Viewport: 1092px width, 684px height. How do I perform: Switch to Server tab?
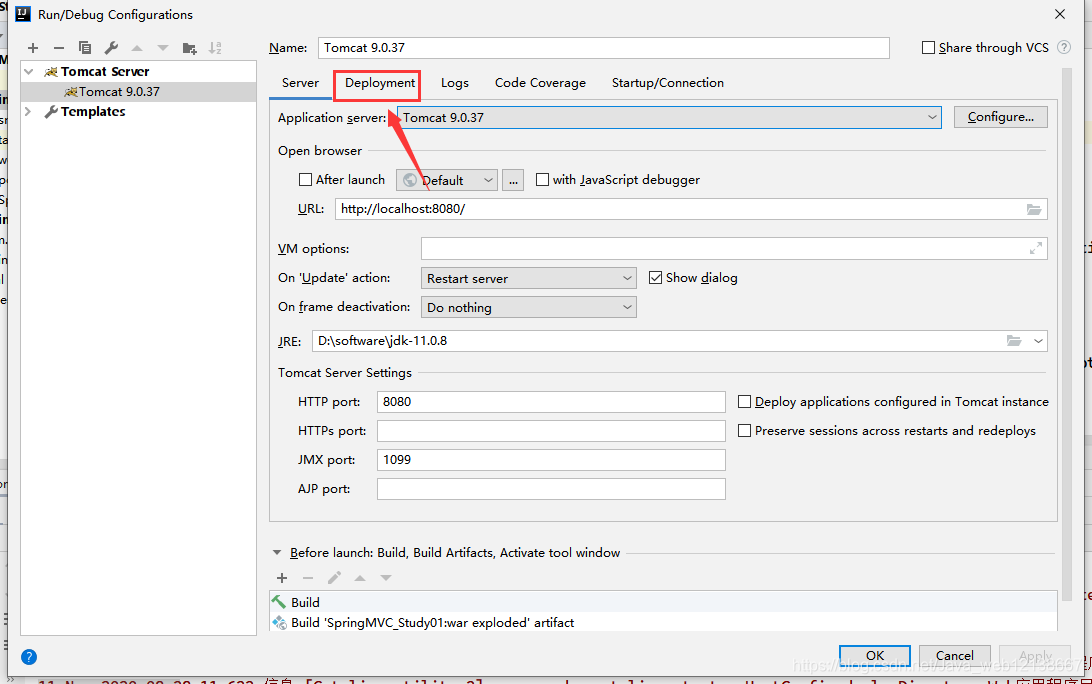[300, 83]
